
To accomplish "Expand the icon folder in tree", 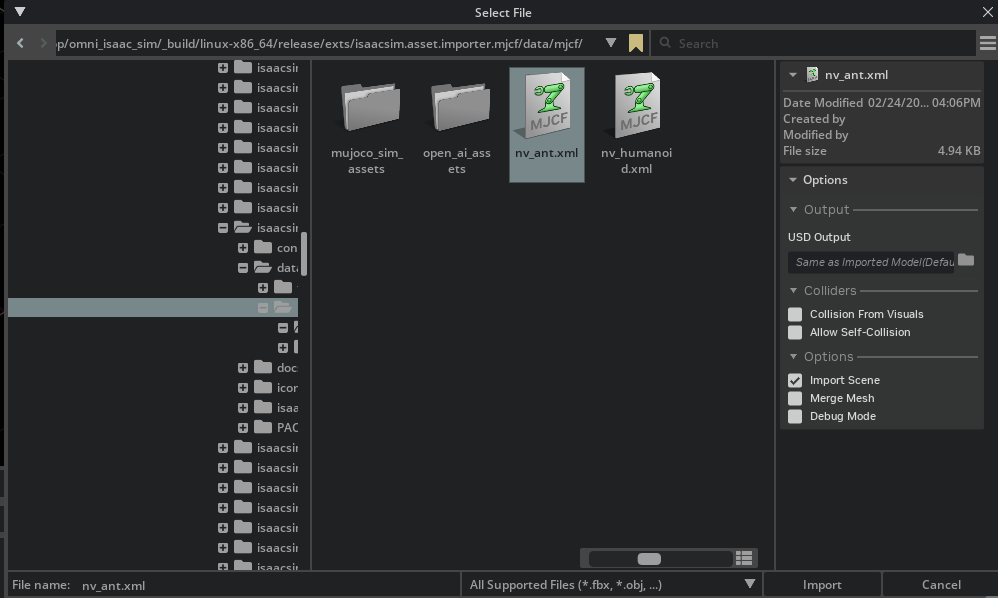I will [x=242, y=387].
